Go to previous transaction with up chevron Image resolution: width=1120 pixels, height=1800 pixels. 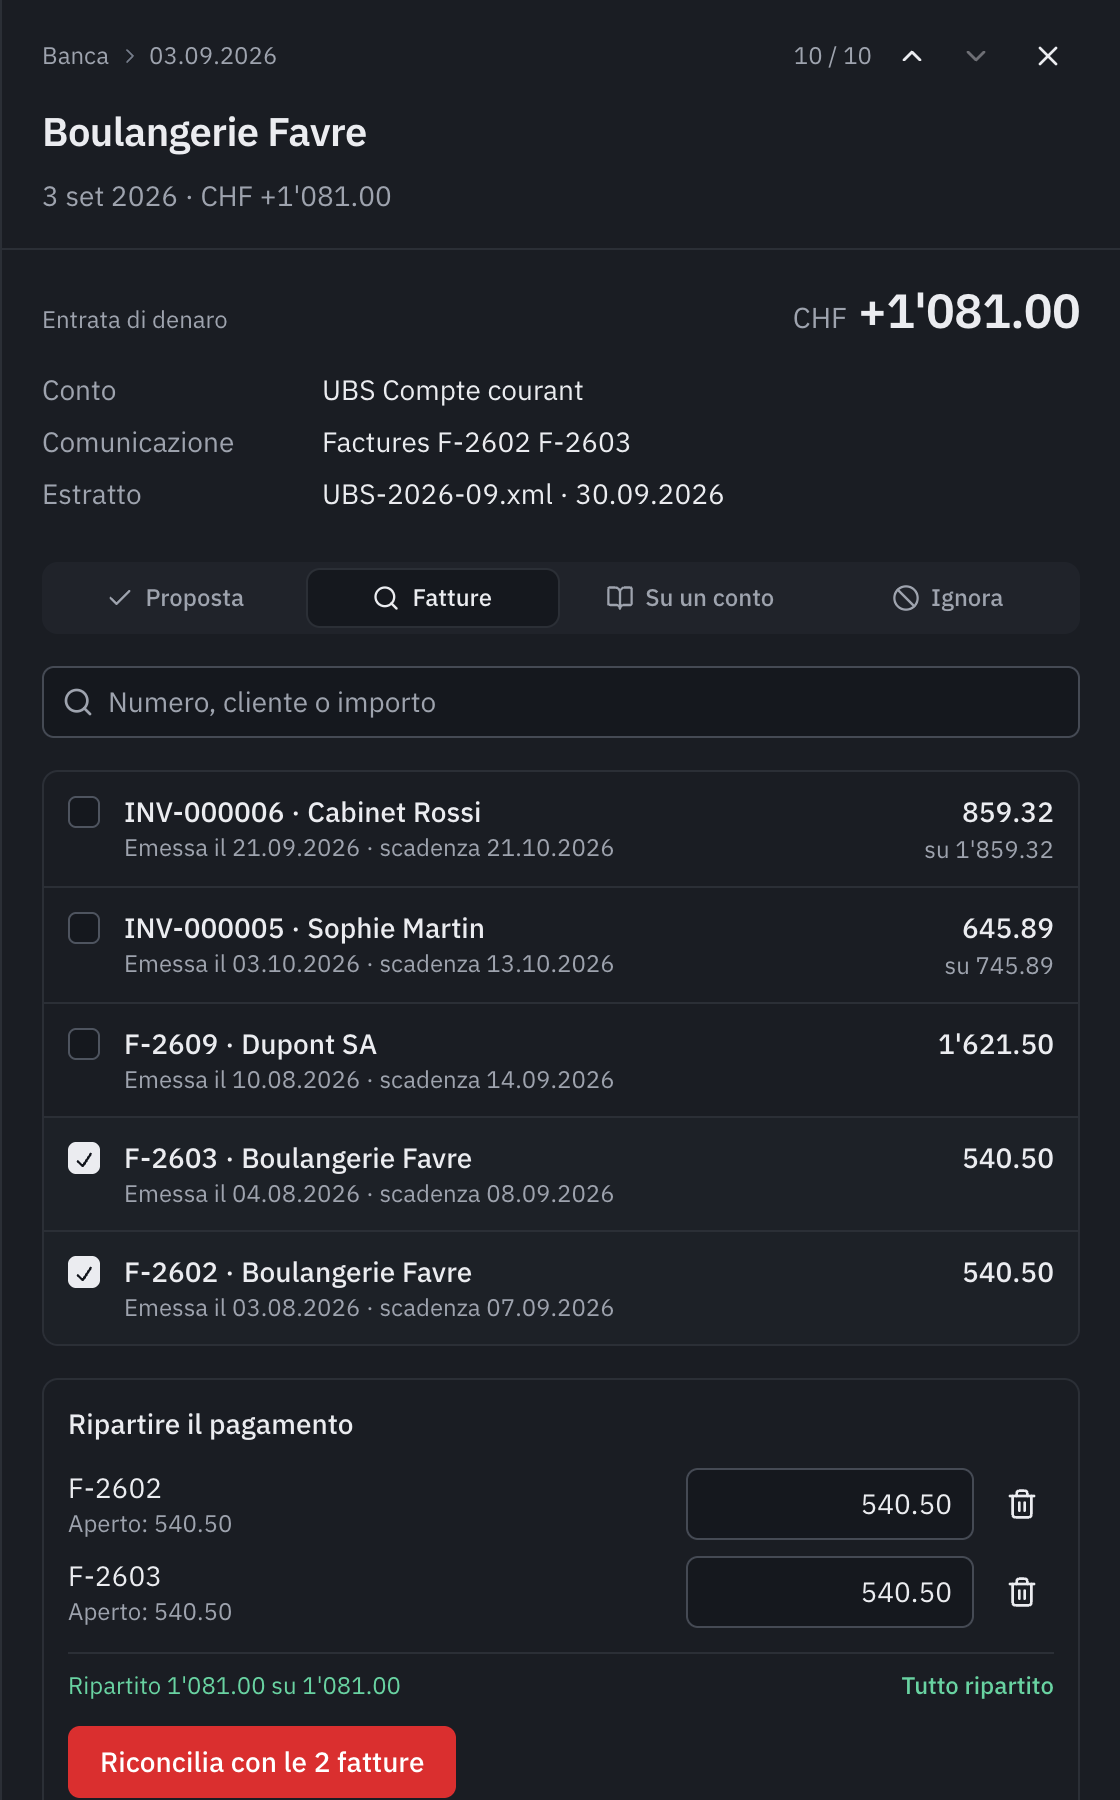click(912, 56)
